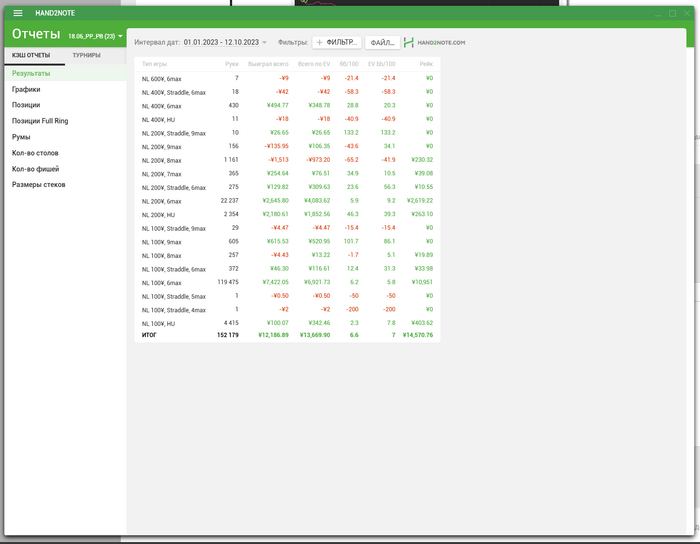Select row NL 400¥, HU

[x=287, y=119]
